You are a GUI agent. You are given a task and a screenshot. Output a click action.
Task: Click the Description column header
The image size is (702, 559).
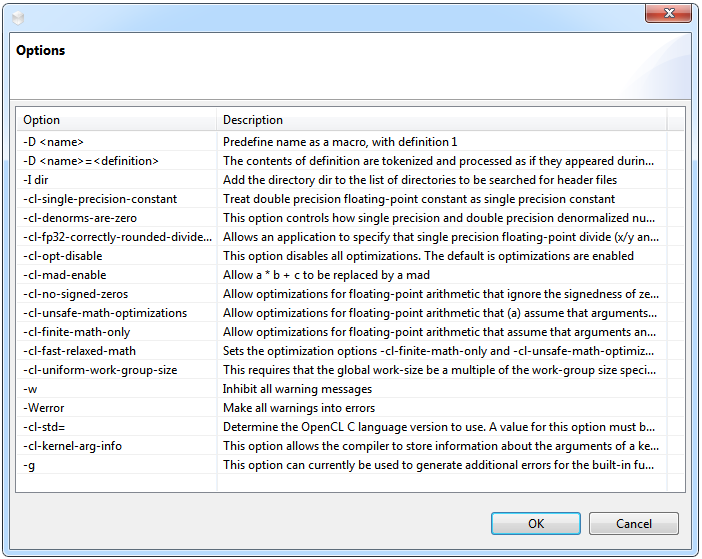pos(441,120)
